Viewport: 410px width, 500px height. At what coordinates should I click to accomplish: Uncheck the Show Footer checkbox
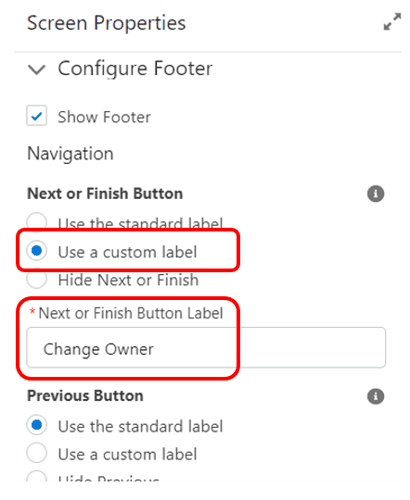(37, 116)
